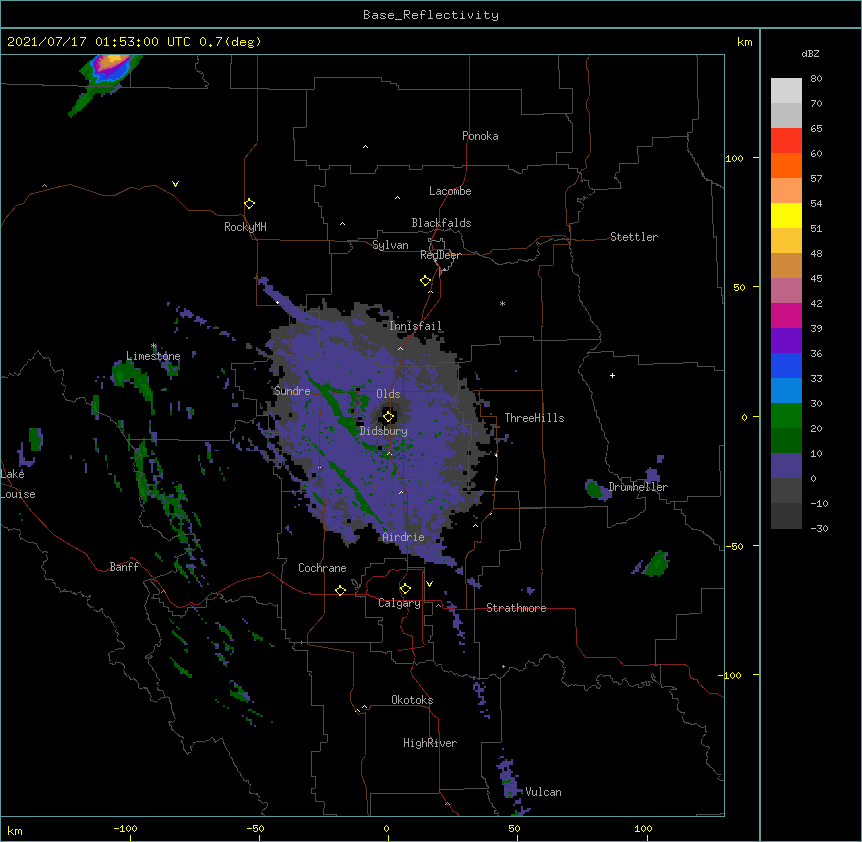Click the Innisfail city label

416,326
